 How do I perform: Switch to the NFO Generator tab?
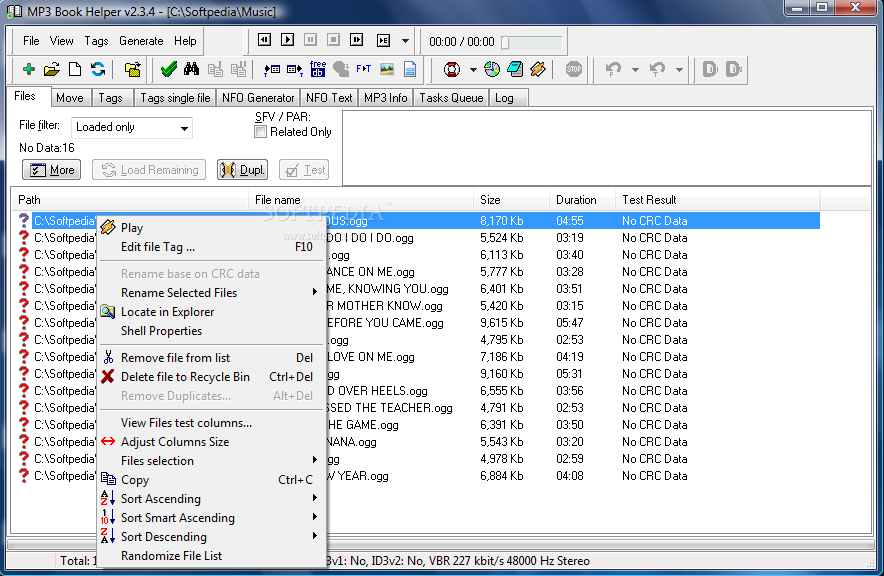258,98
